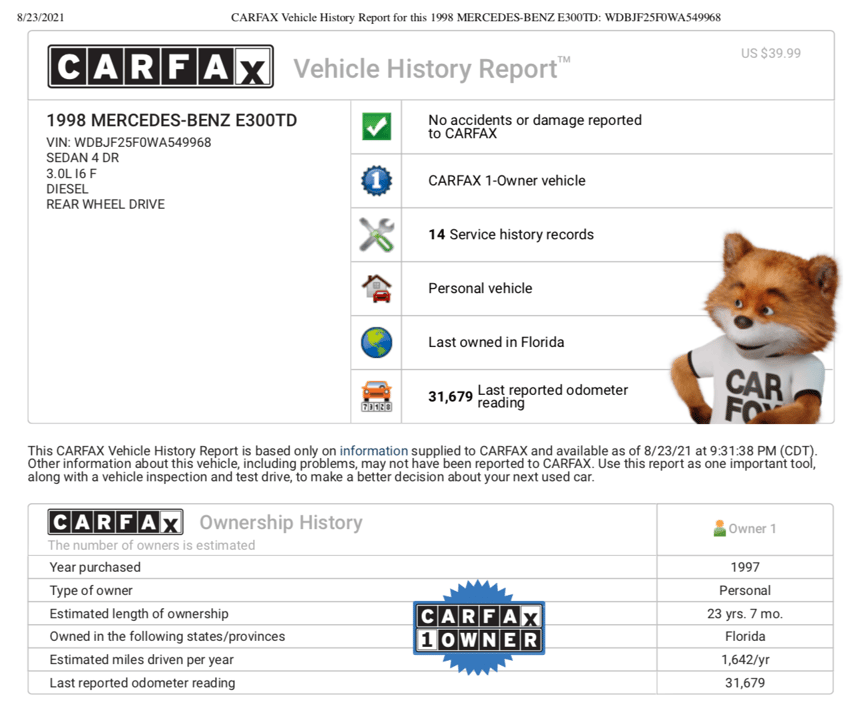This screenshot has height=718, width=860.
Task: Select 'CARFAX 1-Owner vehicle' row text
Action: click(506, 181)
